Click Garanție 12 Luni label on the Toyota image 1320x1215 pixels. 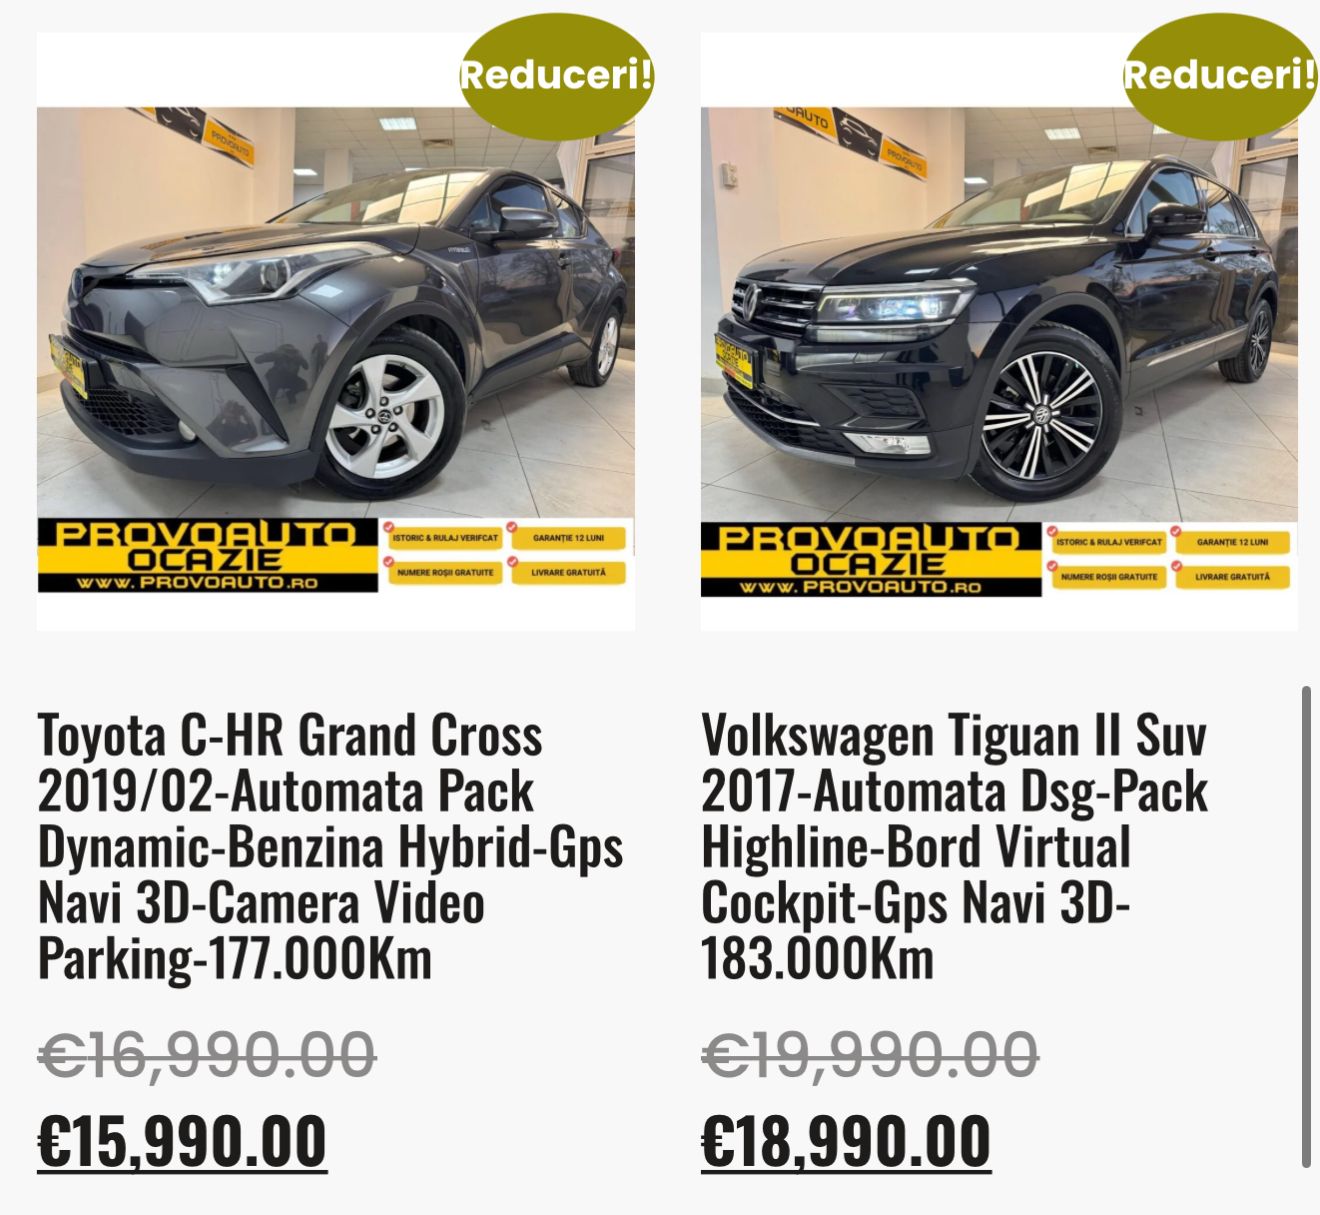click(x=568, y=538)
